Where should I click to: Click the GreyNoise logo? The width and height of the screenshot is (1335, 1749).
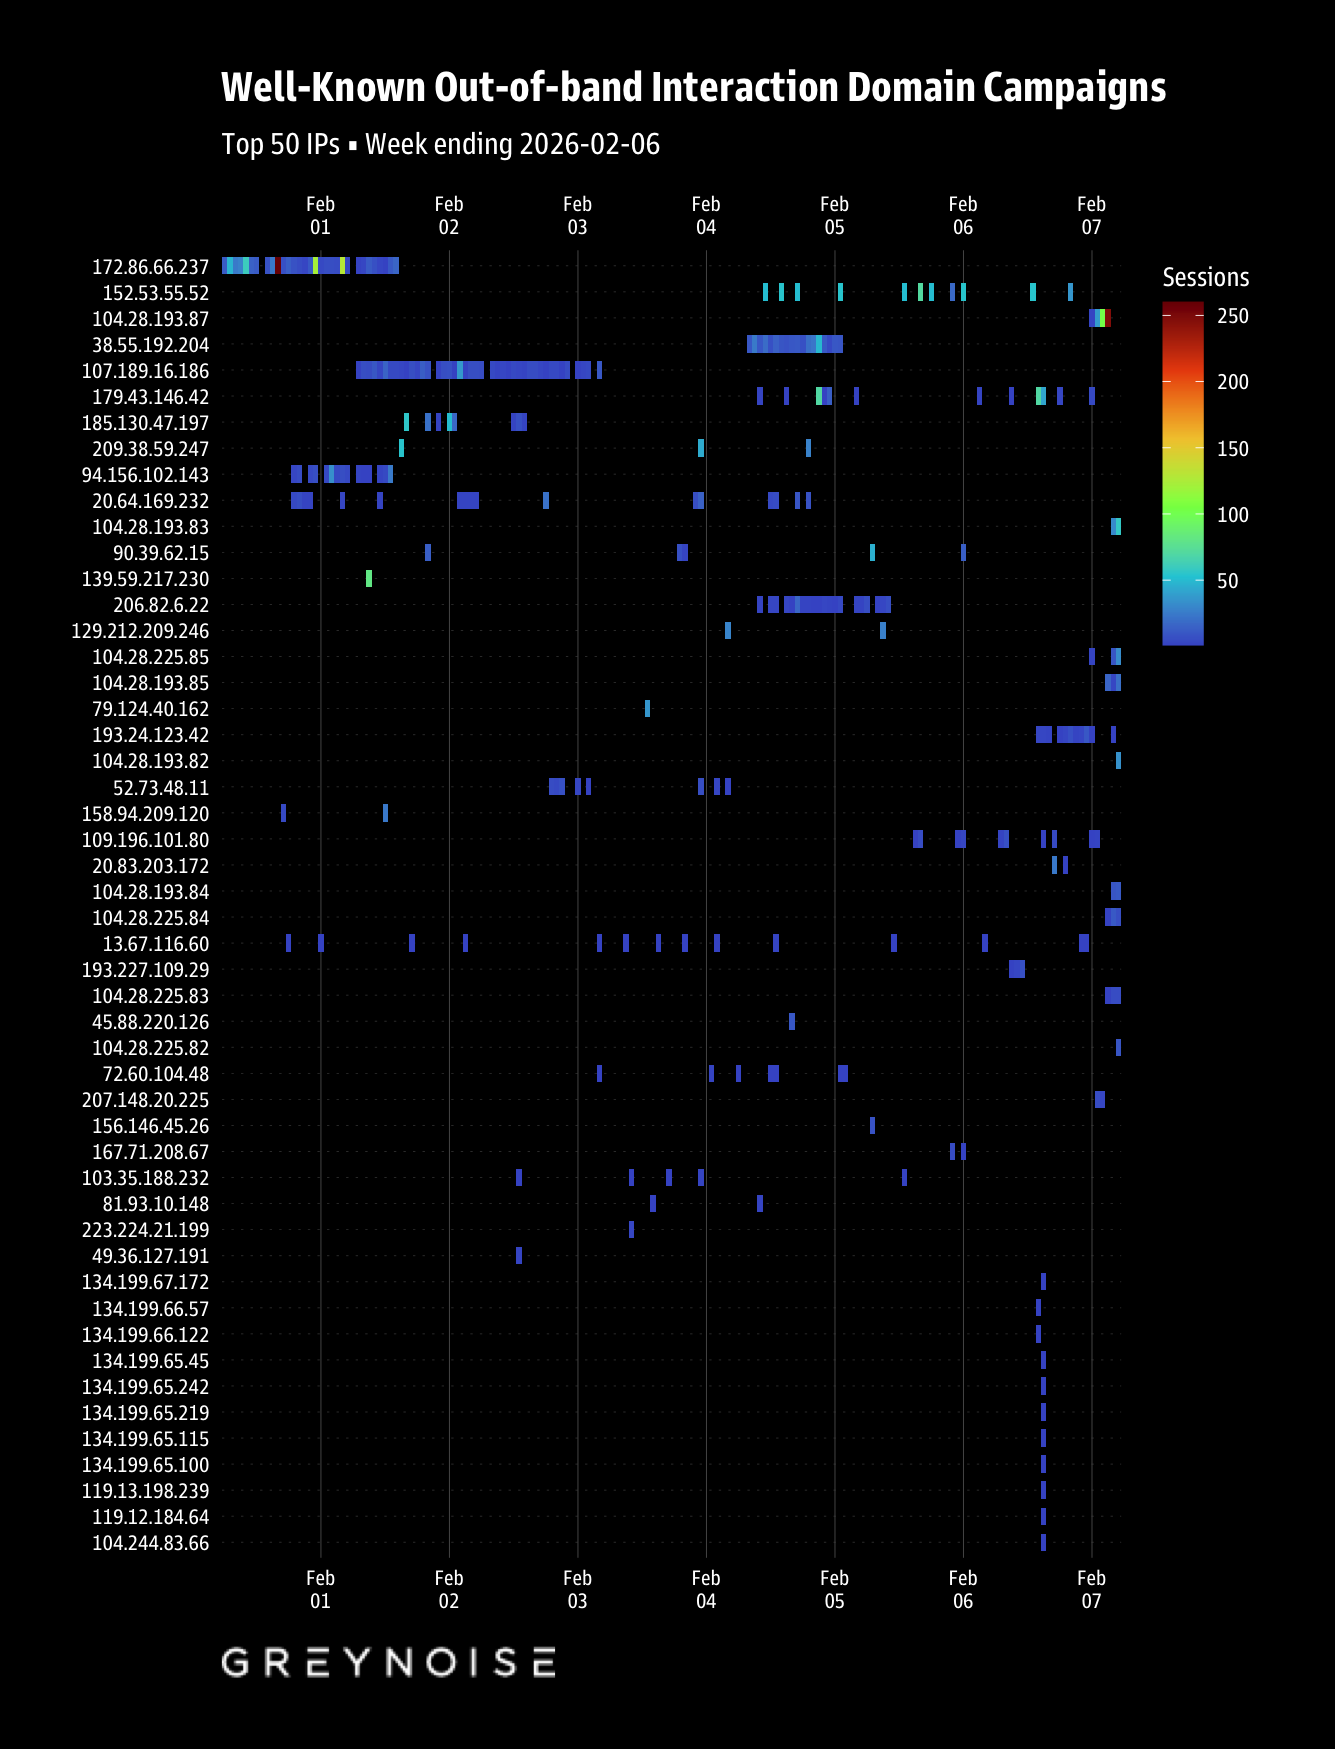pos(388,1662)
